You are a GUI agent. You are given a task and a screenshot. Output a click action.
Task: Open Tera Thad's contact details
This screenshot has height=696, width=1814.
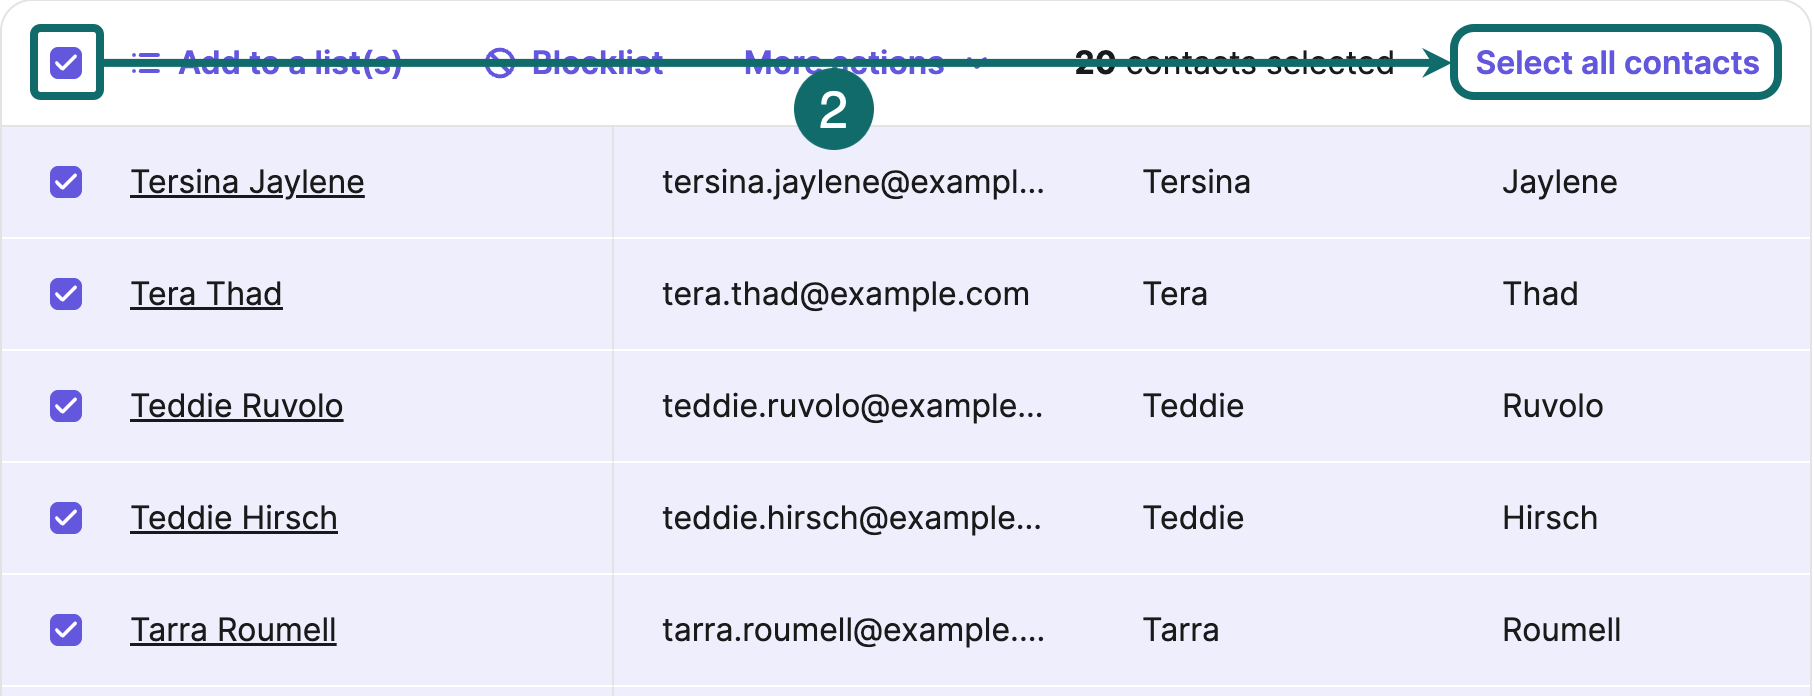[x=206, y=294]
